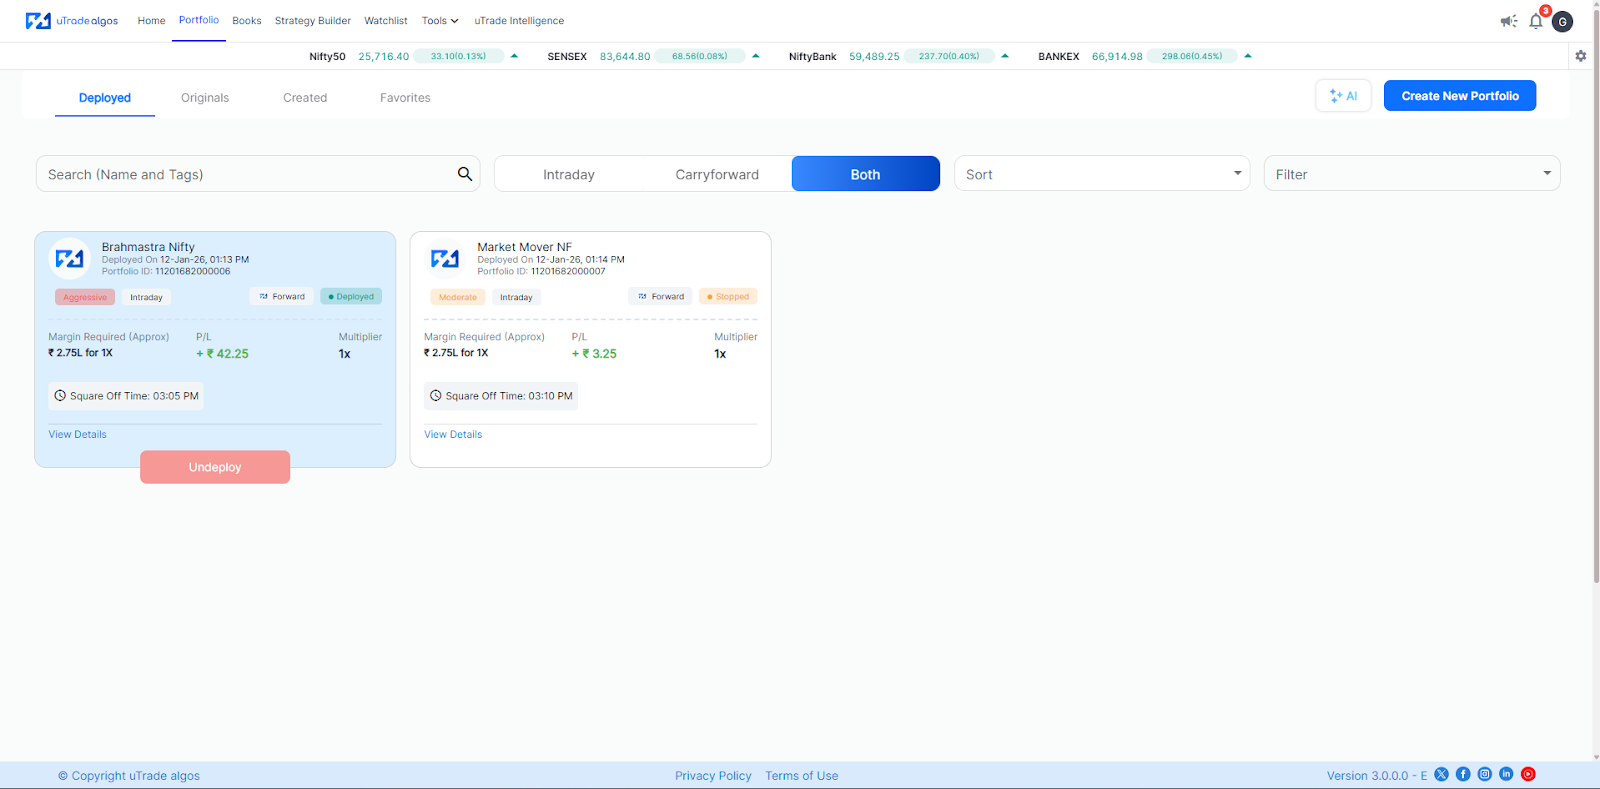This screenshot has height=789, width=1600.
Task: Click the Nifty50 up arrow indicator
Action: (514, 56)
